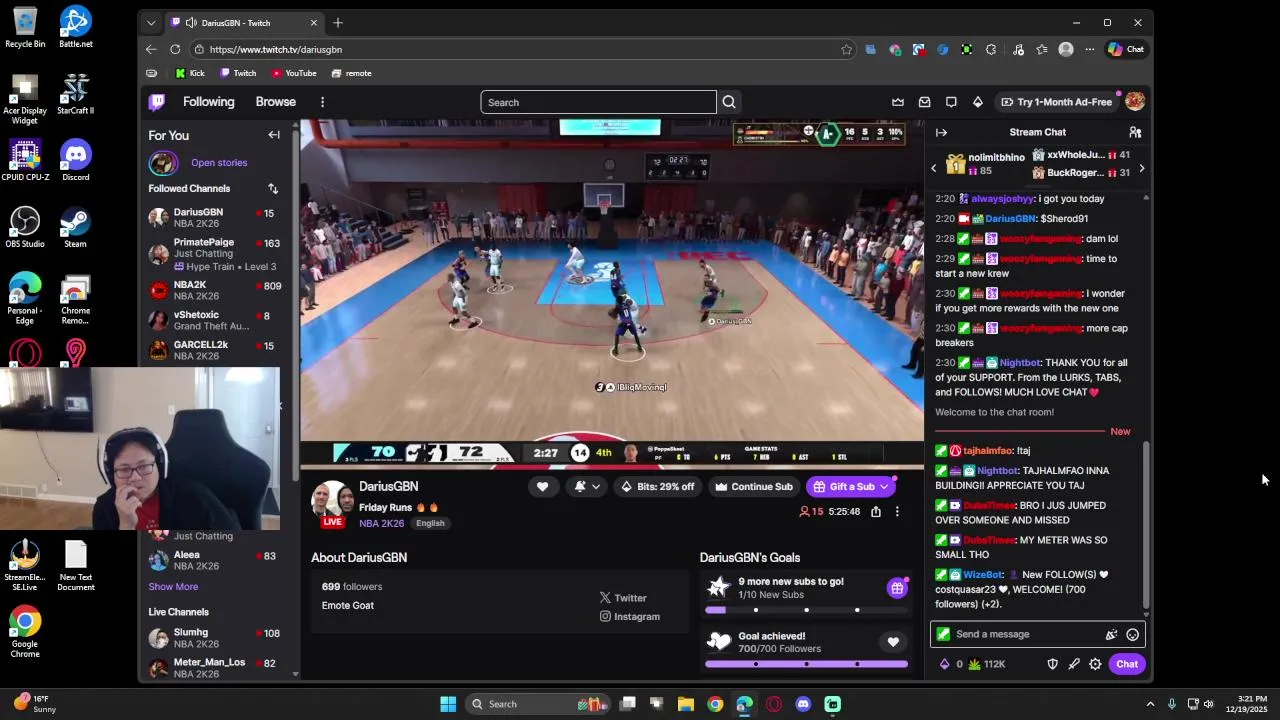Open Slumhg live channel
Image resolution: width=1280 pixels, height=720 pixels.
pos(214,638)
